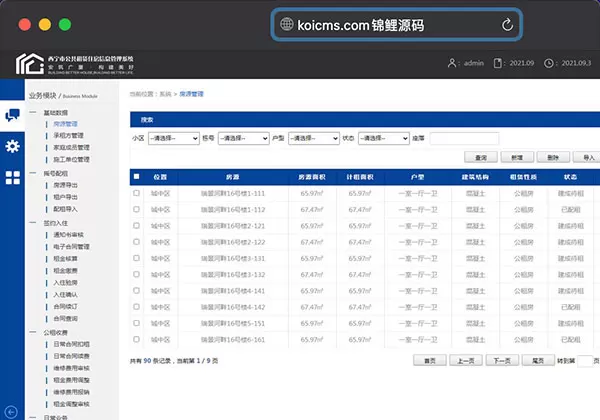Open 租户导出 in the sidebar
The width and height of the screenshot is (600, 420).
(65, 197)
